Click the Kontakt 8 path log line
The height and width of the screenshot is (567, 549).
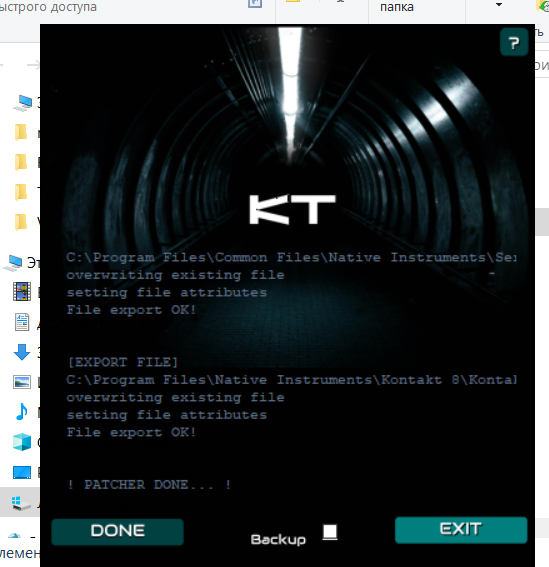291,380
